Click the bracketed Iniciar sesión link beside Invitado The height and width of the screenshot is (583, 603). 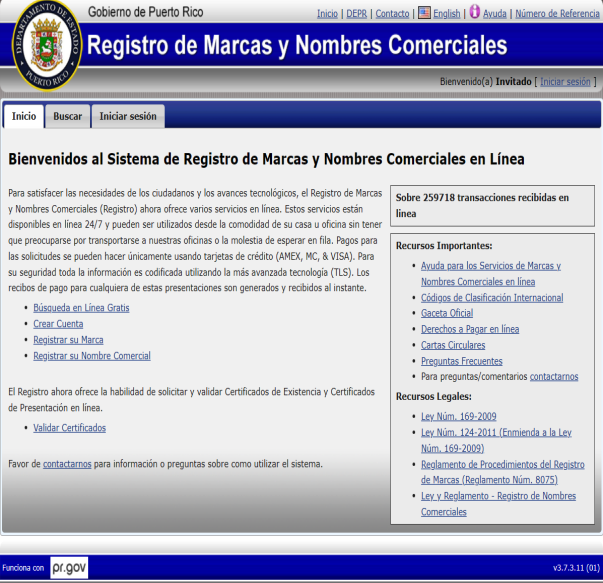(x=565, y=82)
